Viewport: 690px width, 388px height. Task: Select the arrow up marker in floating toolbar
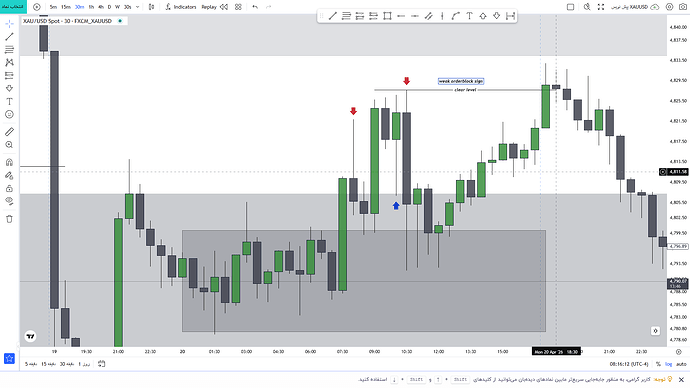click(483, 16)
